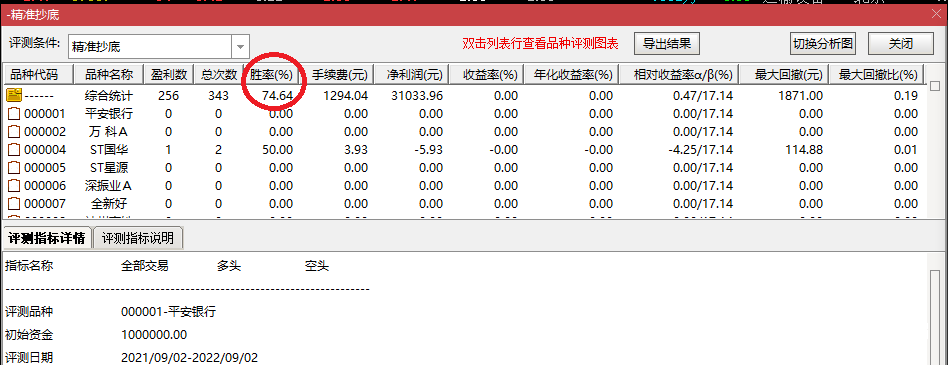Sort by the 品种代码 column header

point(38,75)
